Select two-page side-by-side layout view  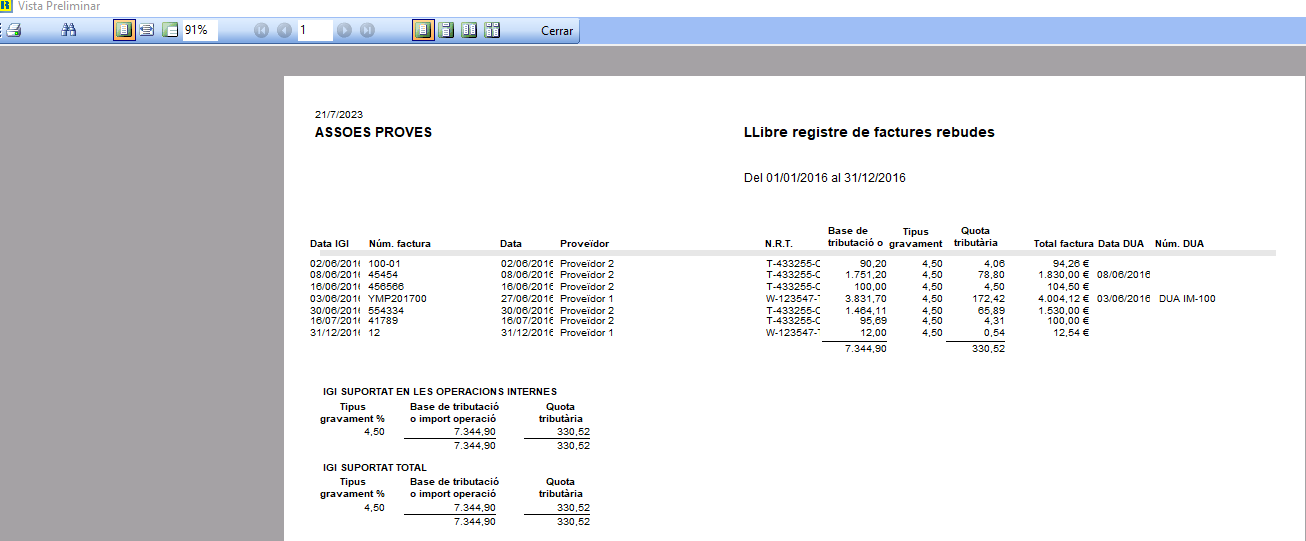(x=469, y=30)
